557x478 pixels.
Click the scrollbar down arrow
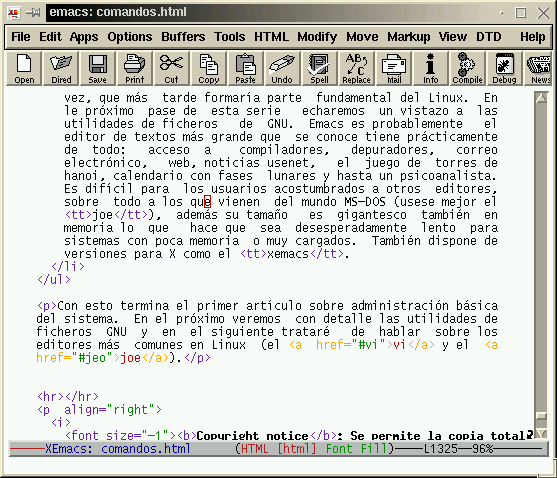click(541, 433)
